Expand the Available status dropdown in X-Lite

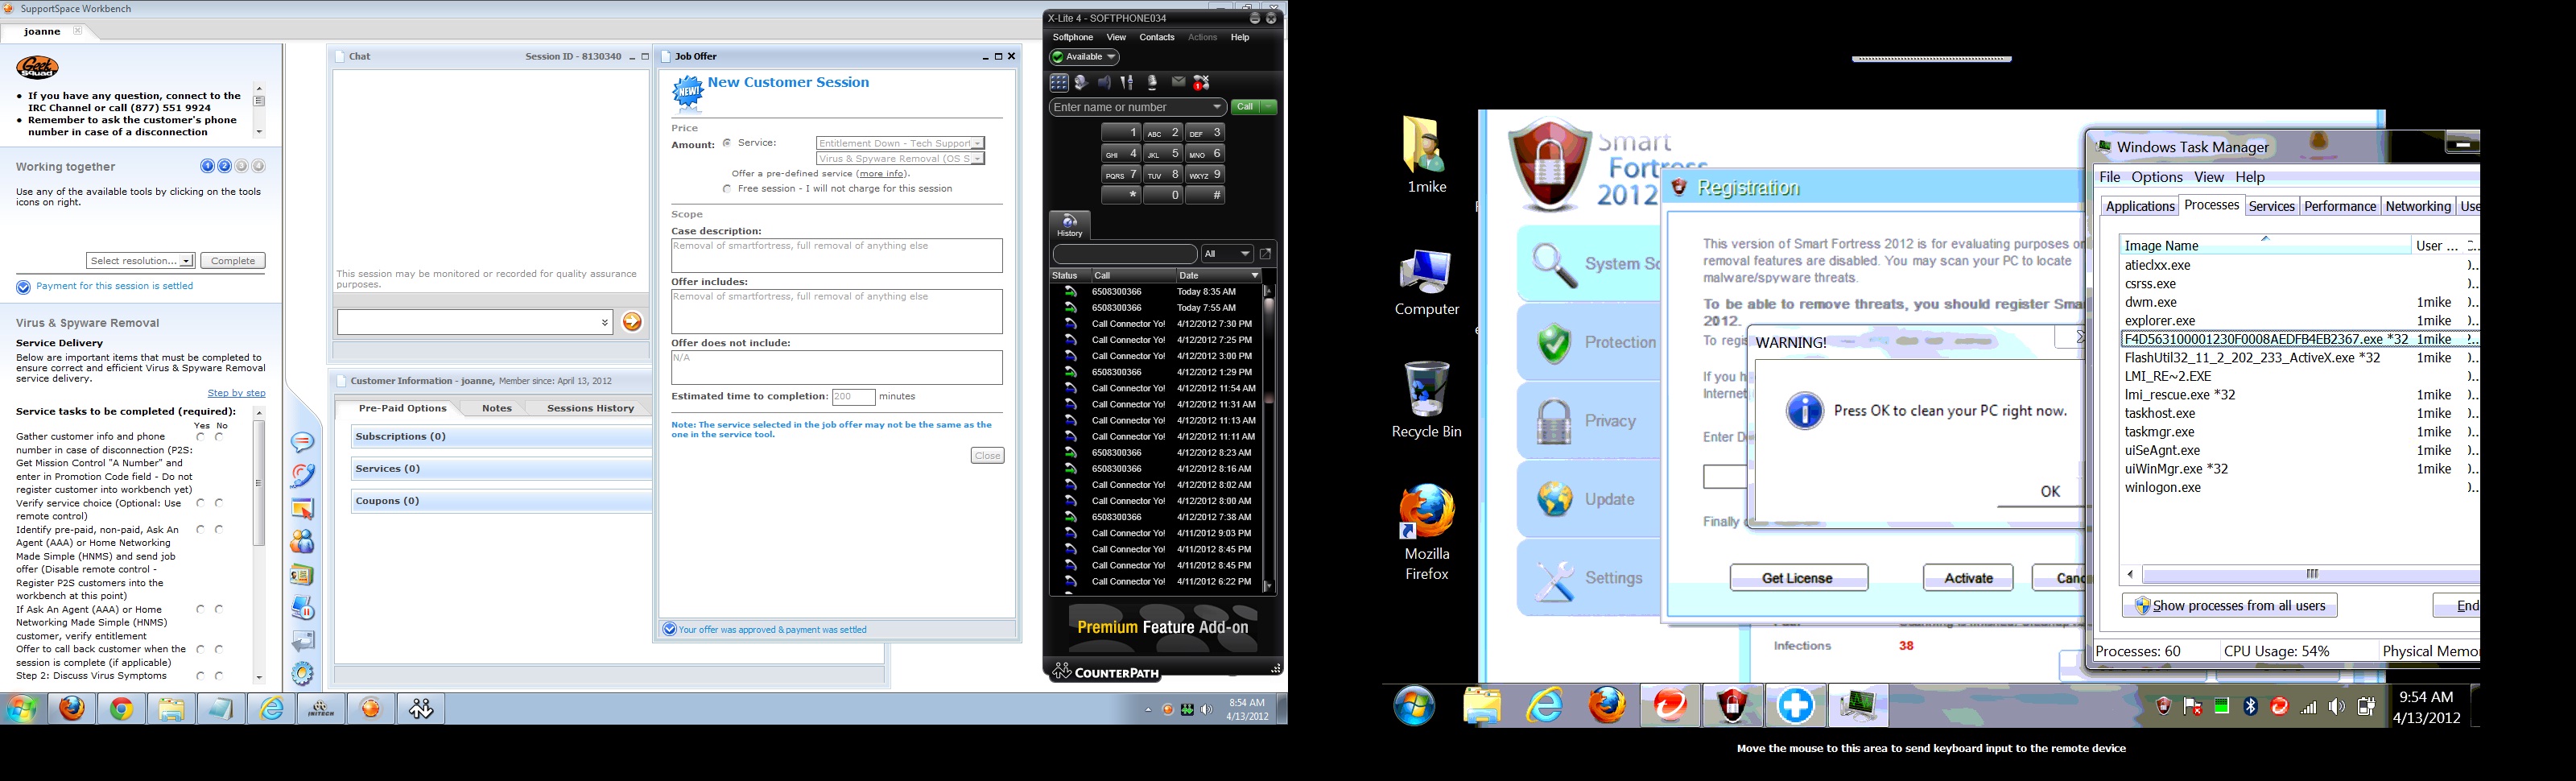pyautogui.click(x=1084, y=57)
